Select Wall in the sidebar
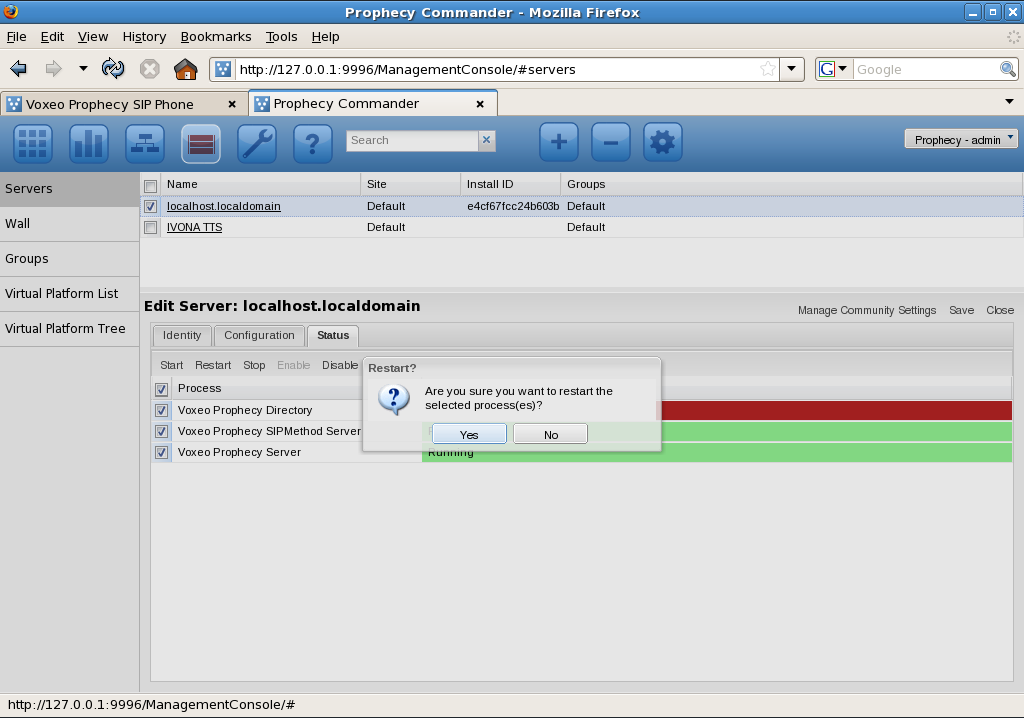 point(69,224)
